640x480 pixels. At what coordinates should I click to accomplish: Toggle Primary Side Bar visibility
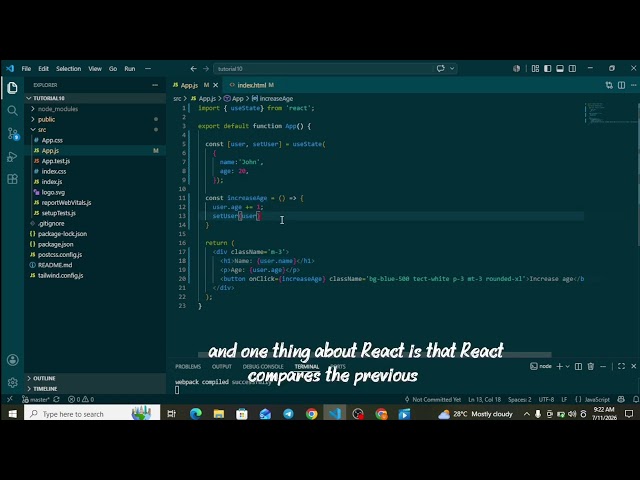547,69
